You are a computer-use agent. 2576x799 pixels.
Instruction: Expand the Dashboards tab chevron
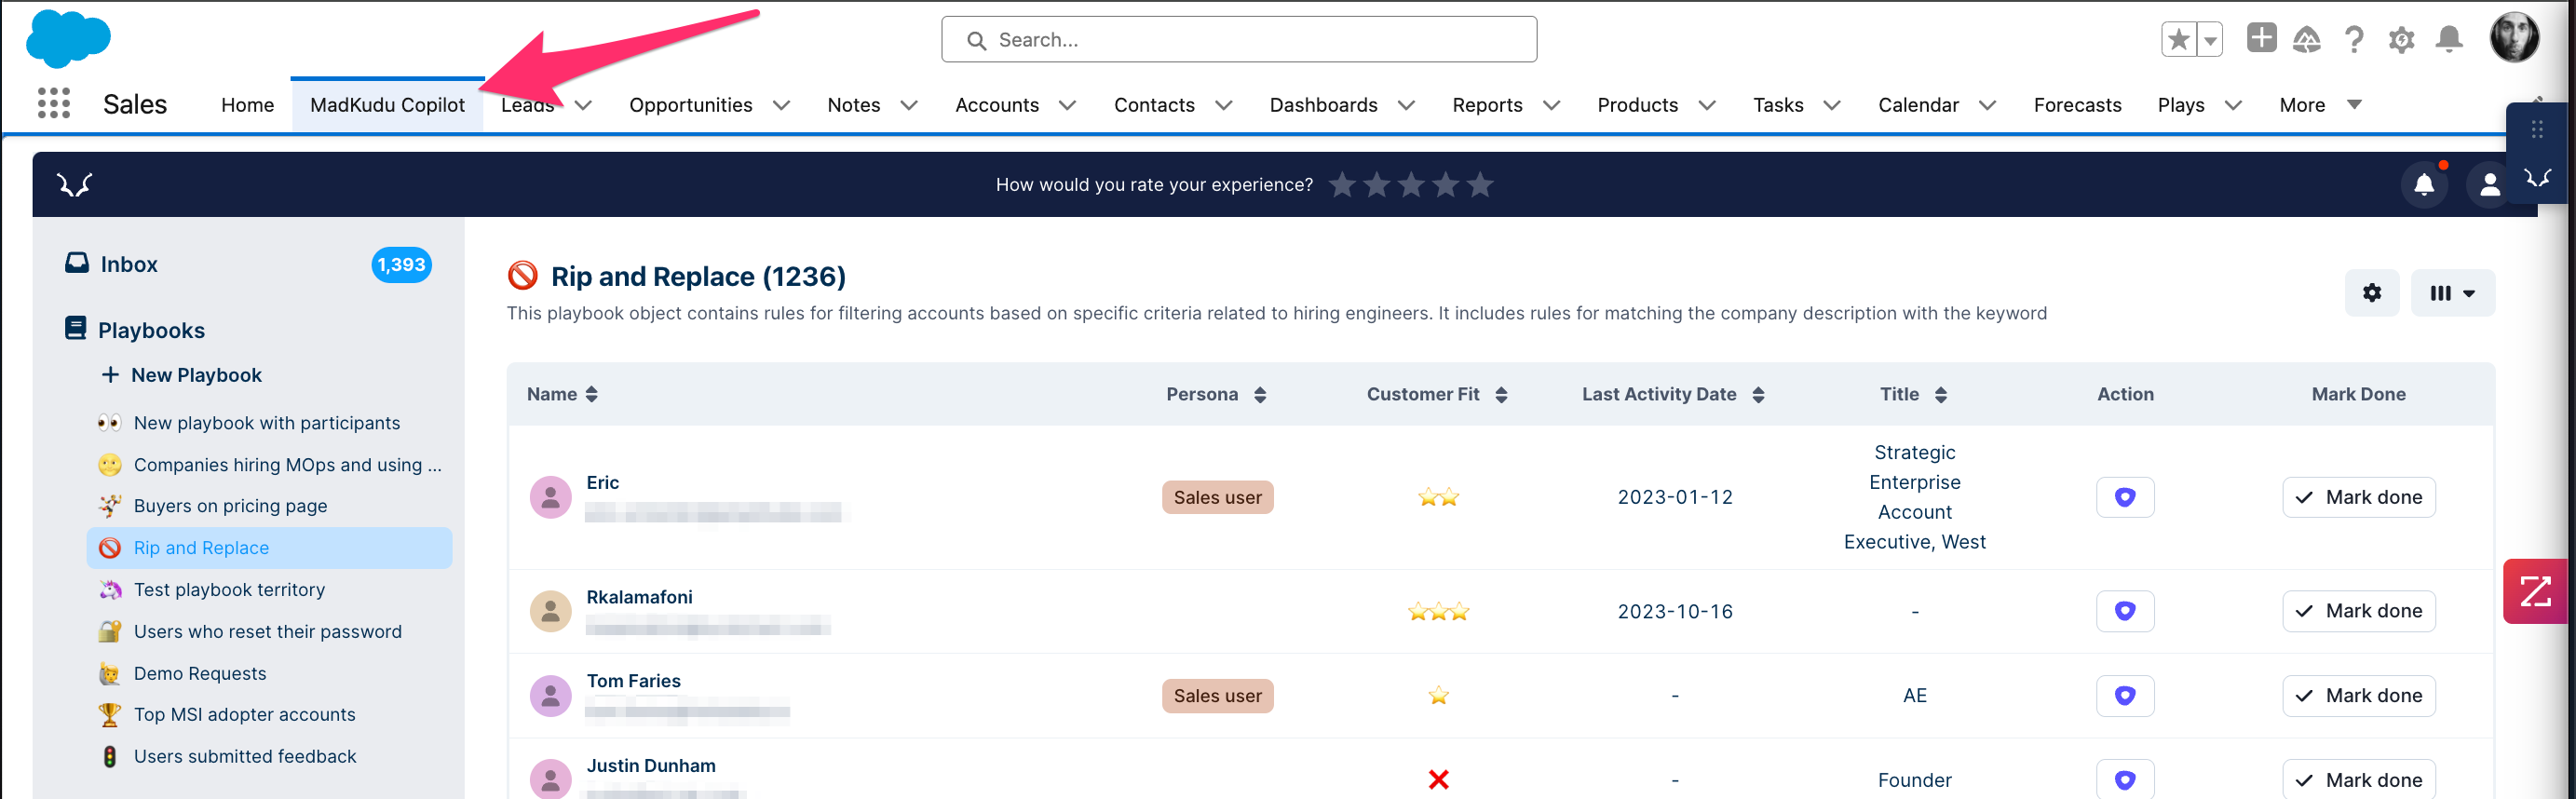[x=1406, y=105]
